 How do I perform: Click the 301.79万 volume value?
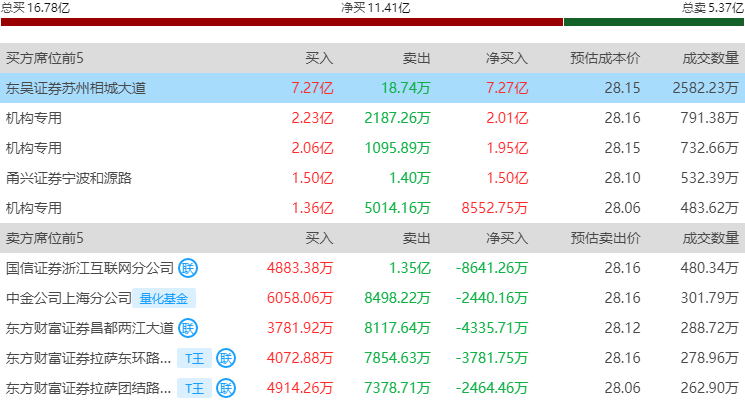click(709, 298)
